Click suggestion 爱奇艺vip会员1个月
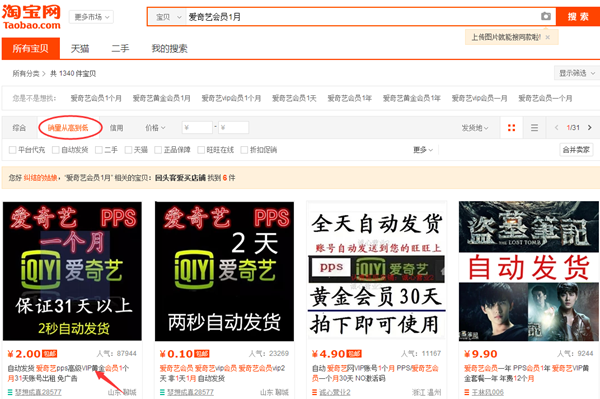Viewport: 600px width, 399px height. coord(231,98)
